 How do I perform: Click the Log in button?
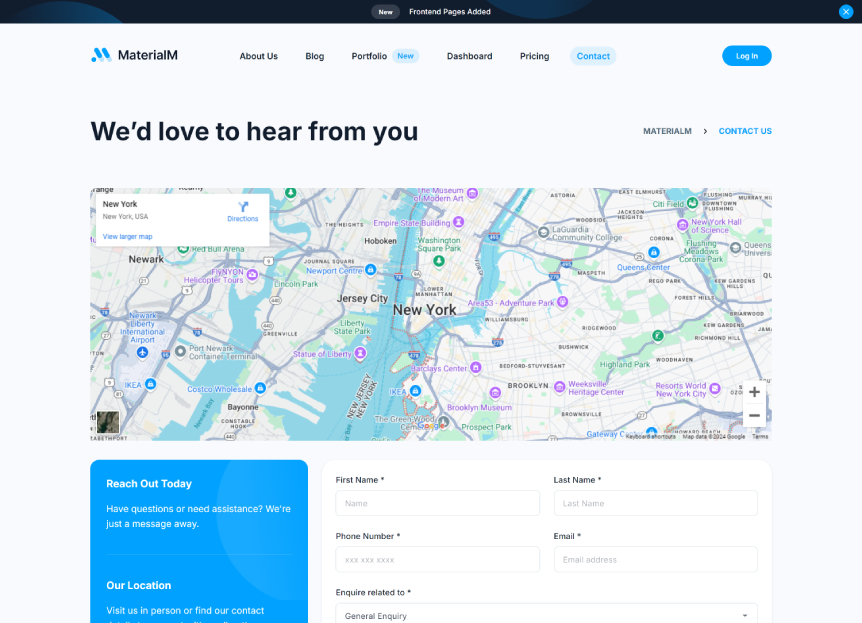click(x=746, y=56)
